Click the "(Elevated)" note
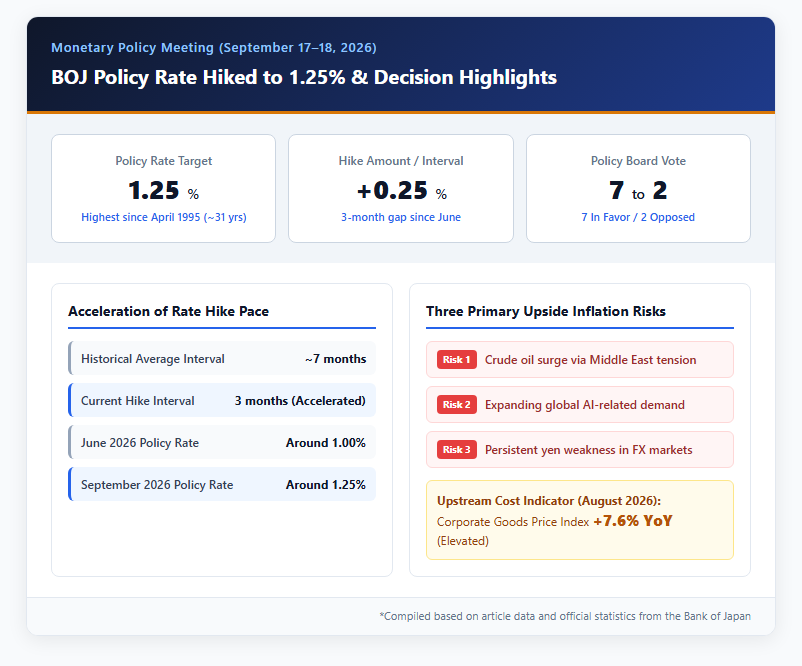The width and height of the screenshot is (802, 666). [463, 541]
